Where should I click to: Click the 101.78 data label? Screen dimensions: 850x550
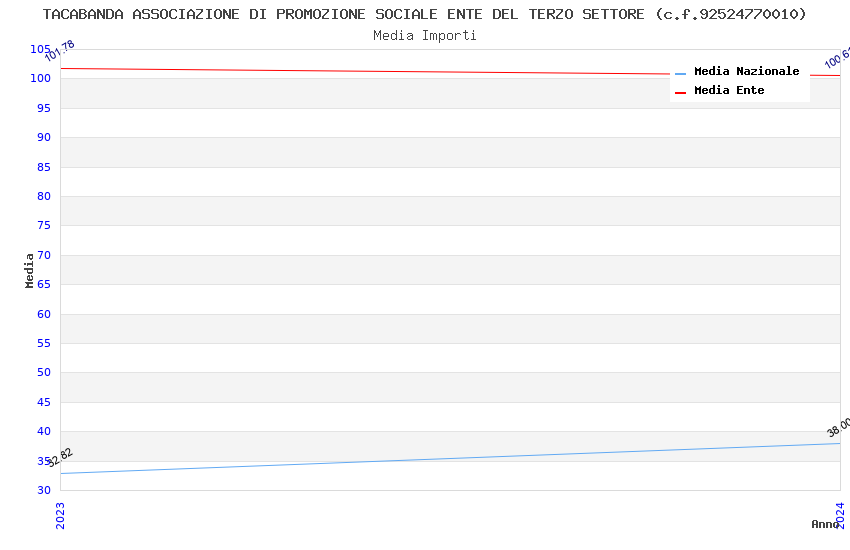59,51
